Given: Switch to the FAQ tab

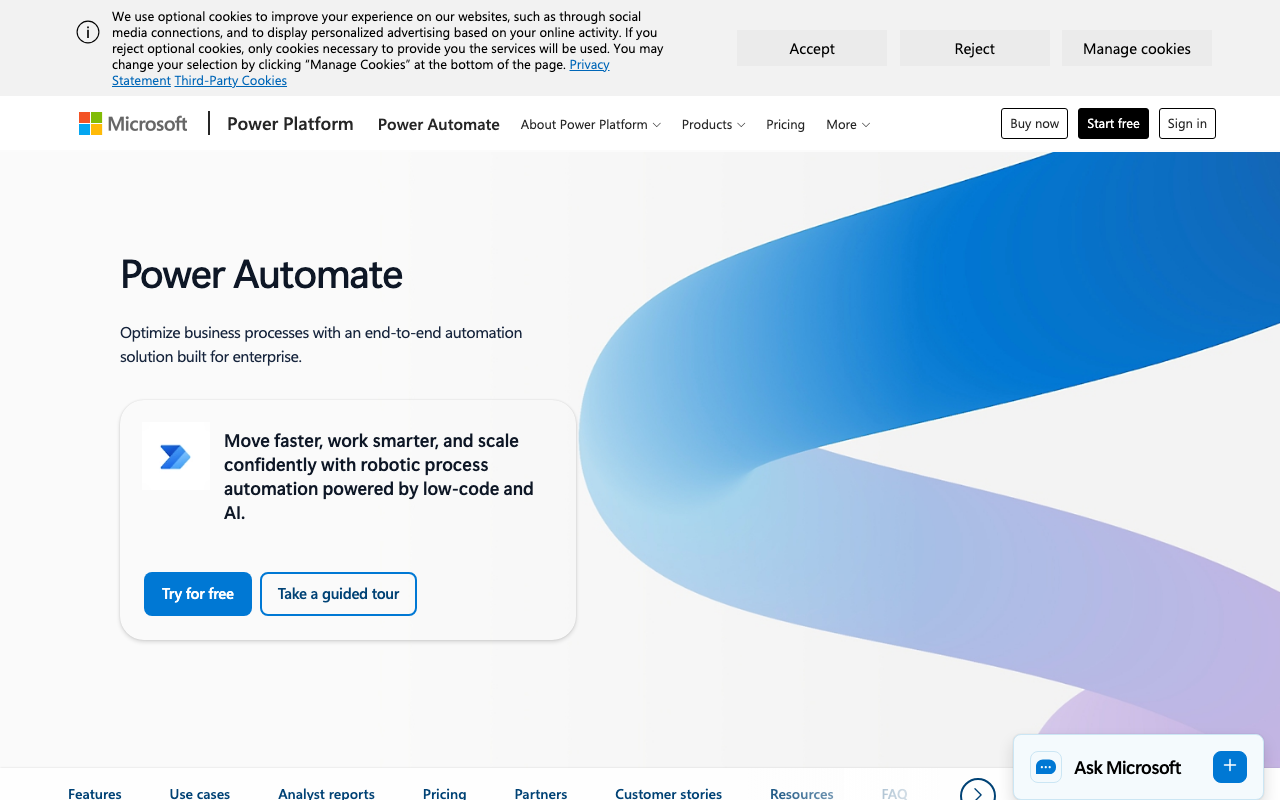Looking at the screenshot, I should pos(894,793).
